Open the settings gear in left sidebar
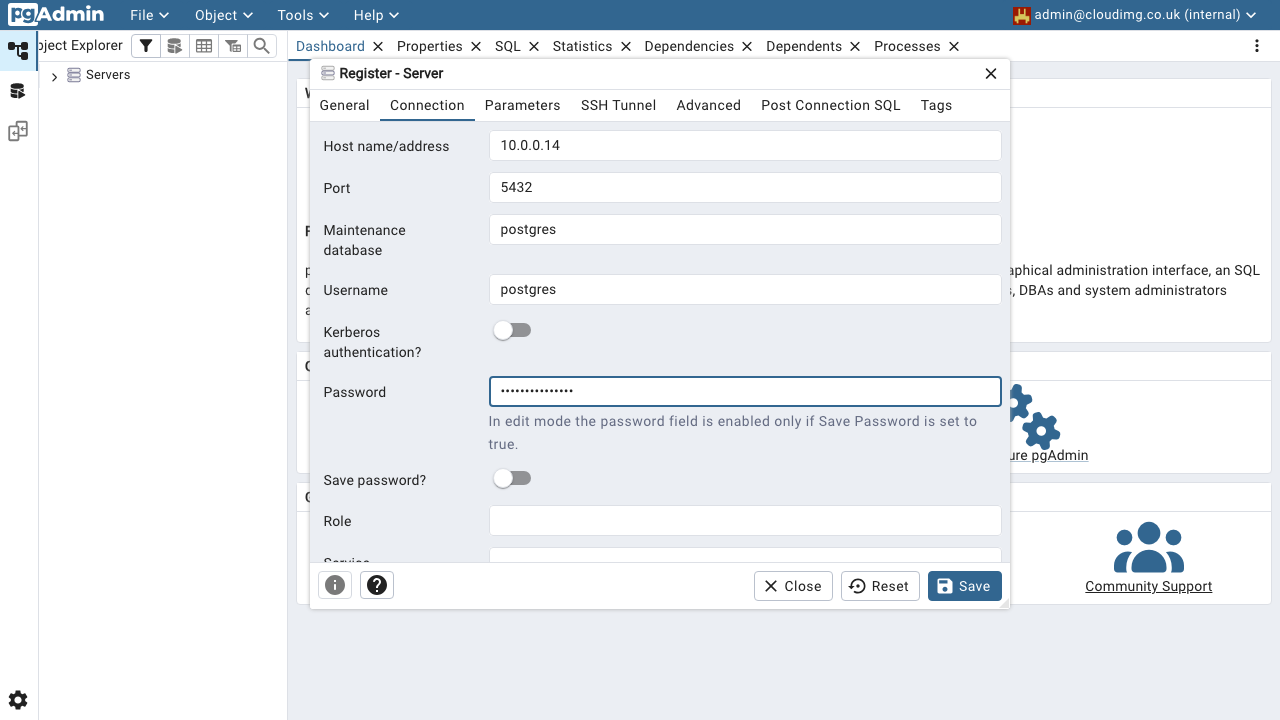The image size is (1280, 720). [18, 700]
